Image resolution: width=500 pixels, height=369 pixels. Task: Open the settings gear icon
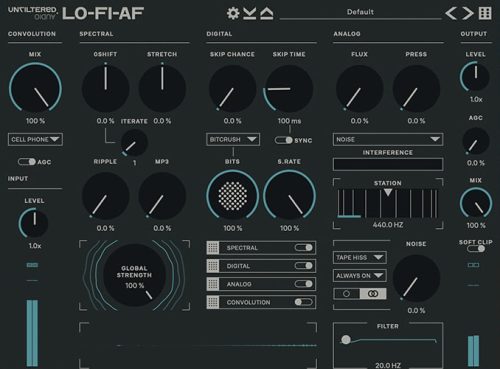(x=233, y=13)
